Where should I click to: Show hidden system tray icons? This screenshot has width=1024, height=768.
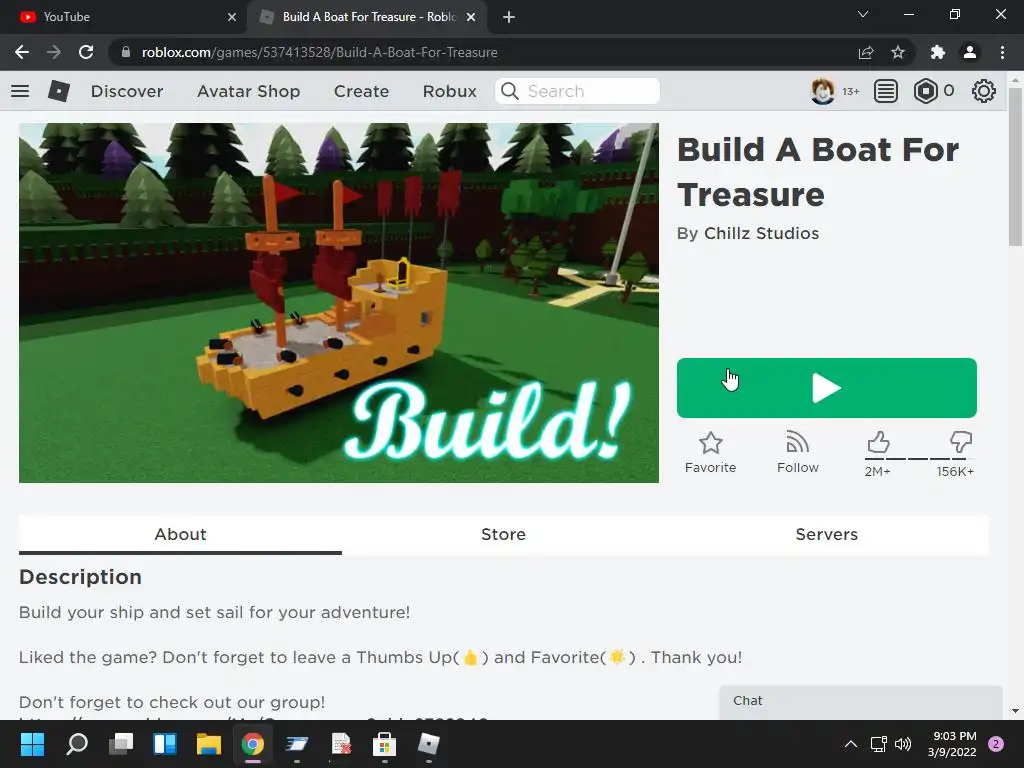[x=850, y=744]
